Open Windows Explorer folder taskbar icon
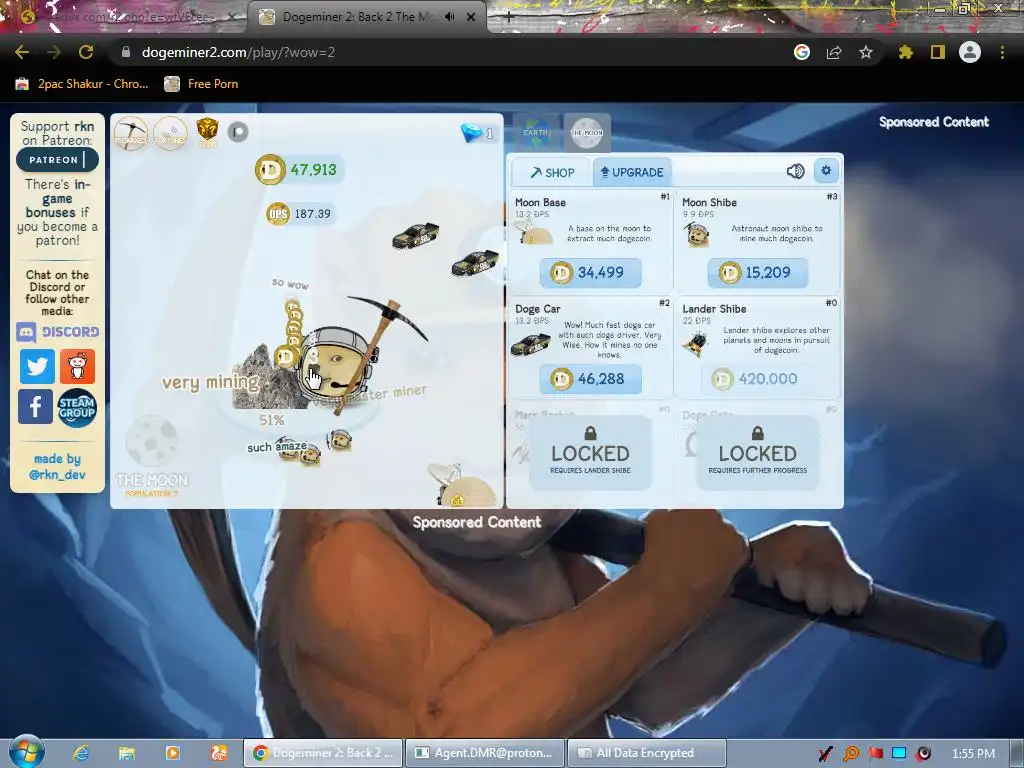 tap(127, 753)
